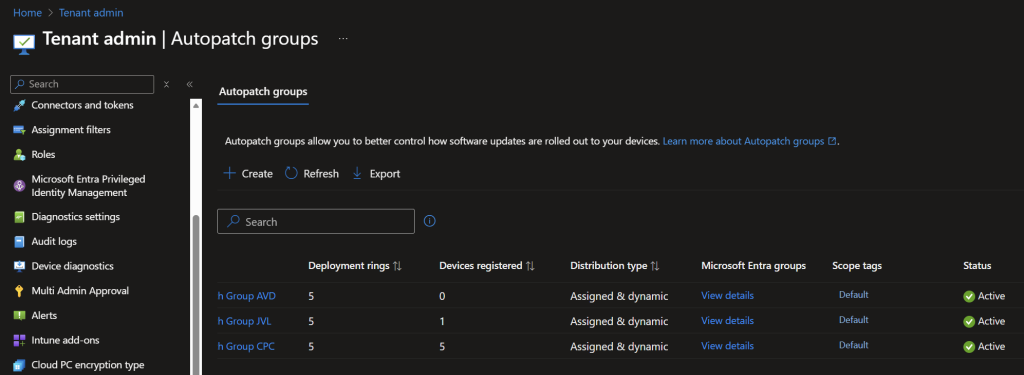
Task: Open Assignment filters menu item
Action: point(71,130)
